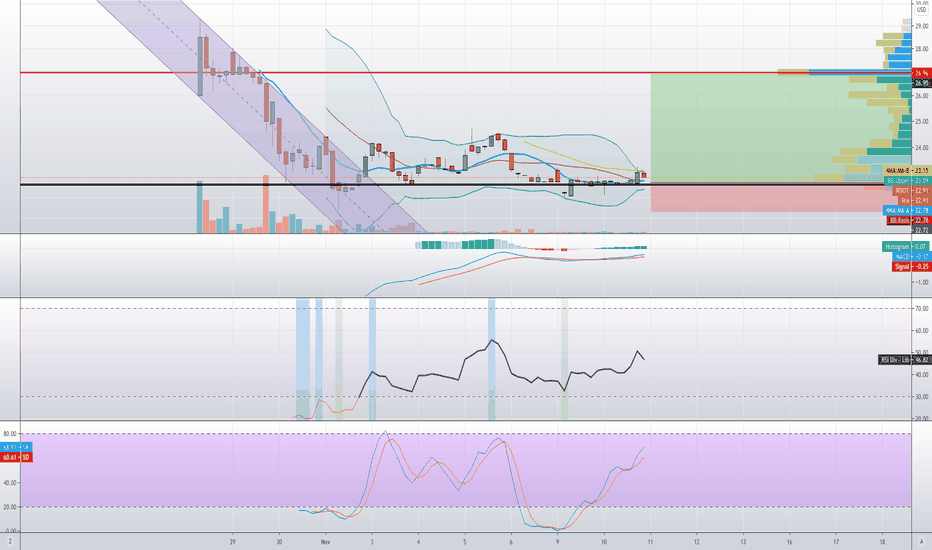Click the '80.00' stochastic axis level
This screenshot has height=550, width=932.
pyautogui.click(x=10, y=434)
